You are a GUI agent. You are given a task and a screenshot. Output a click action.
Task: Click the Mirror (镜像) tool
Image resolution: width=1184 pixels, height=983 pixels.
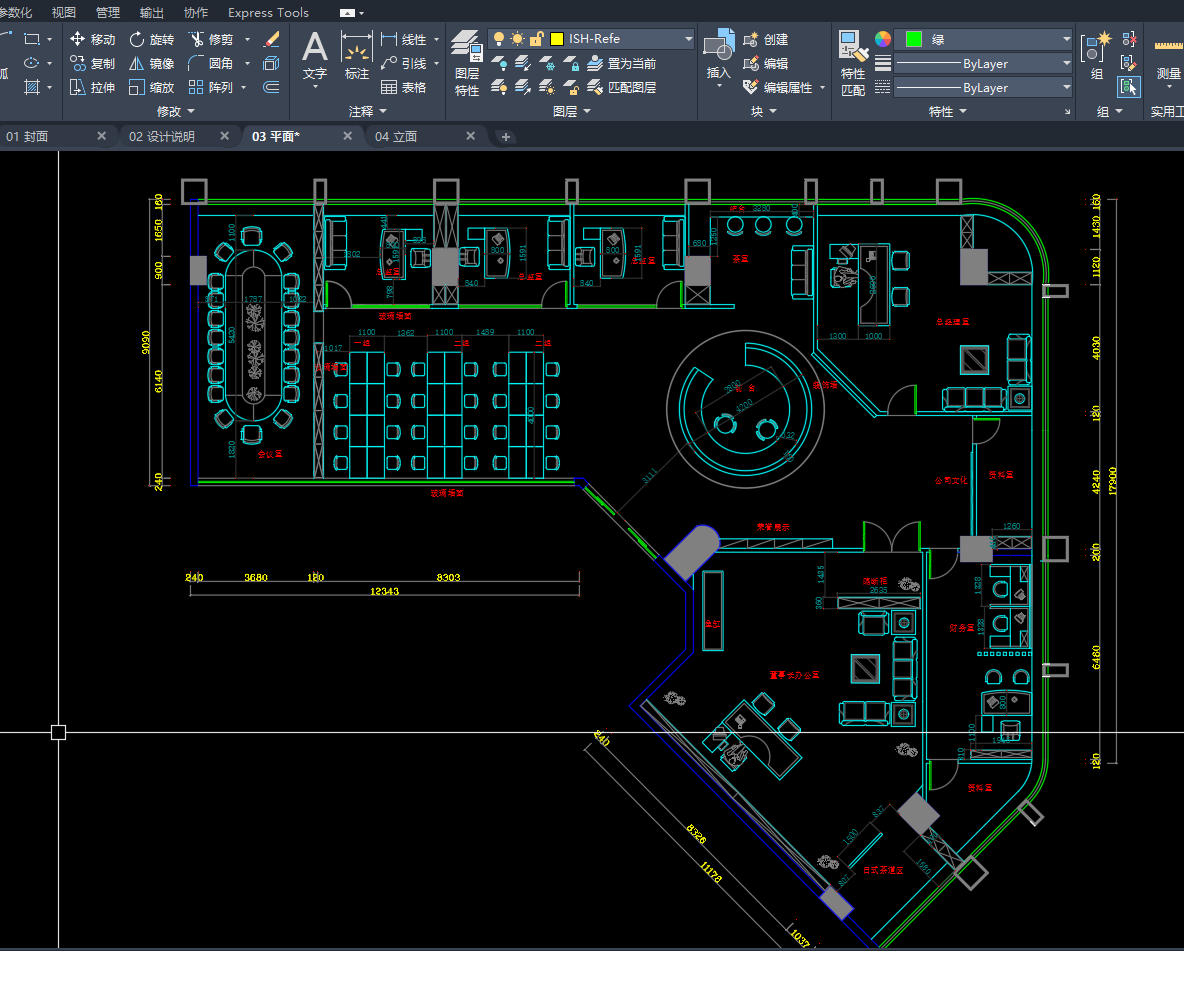tap(151, 63)
